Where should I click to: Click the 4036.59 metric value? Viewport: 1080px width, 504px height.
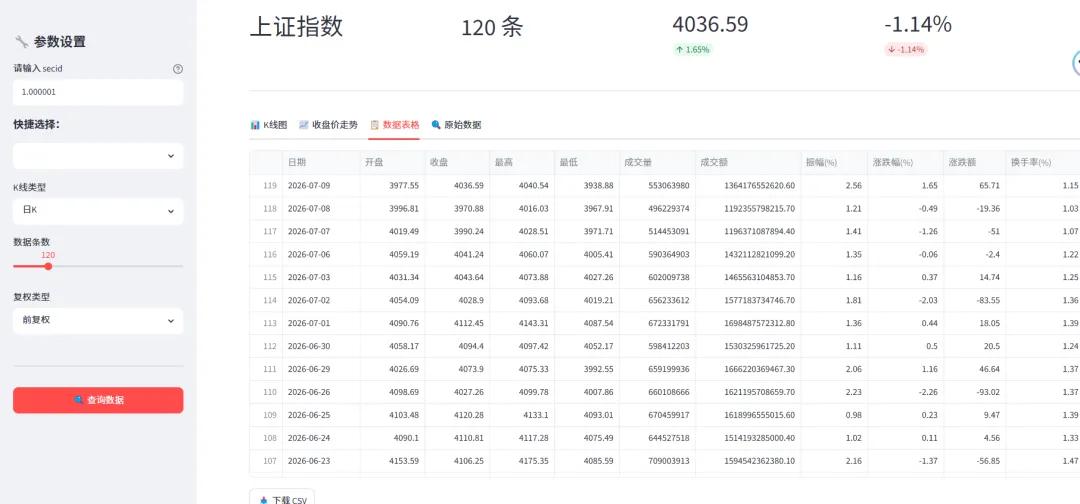(710, 24)
